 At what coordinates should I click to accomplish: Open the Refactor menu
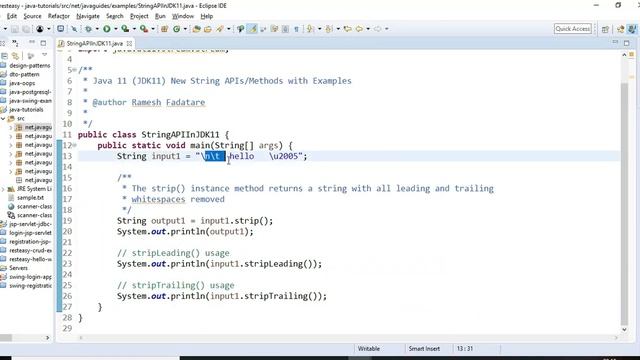tap(59, 16)
